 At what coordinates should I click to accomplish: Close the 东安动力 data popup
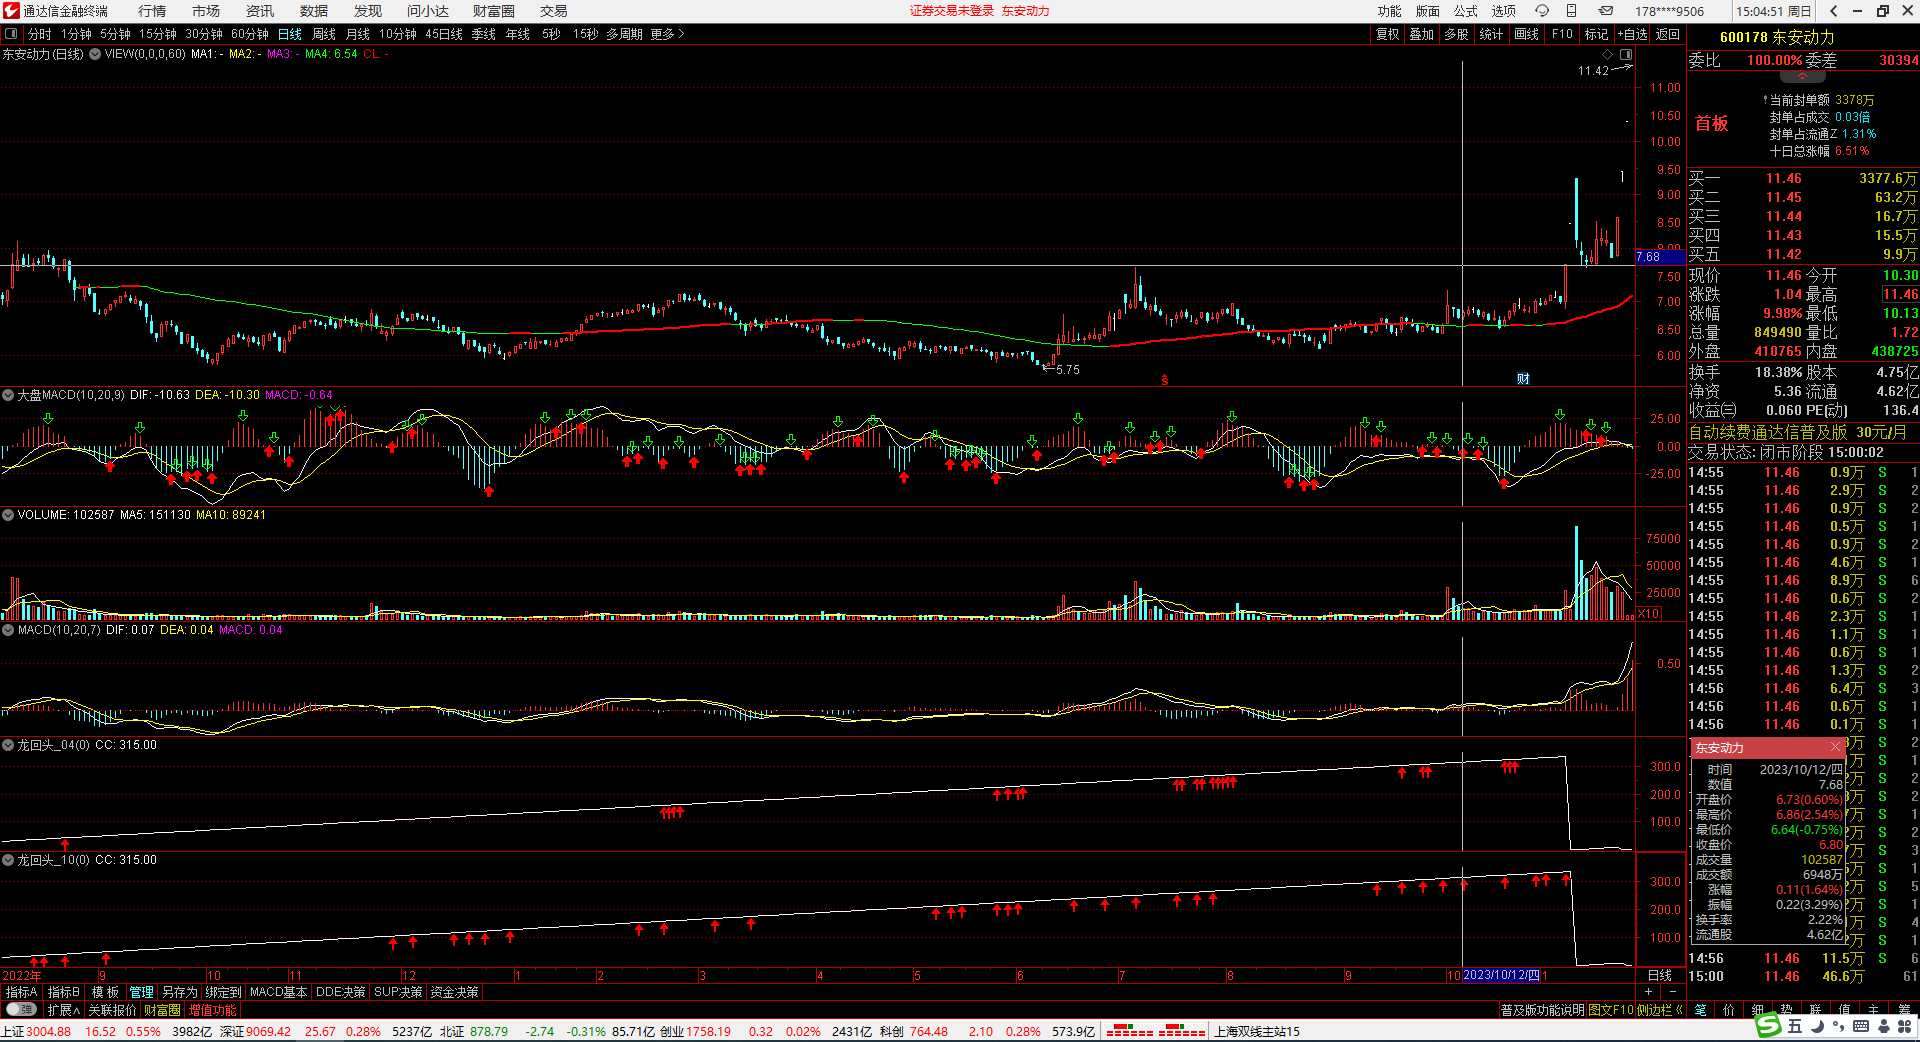1835,747
